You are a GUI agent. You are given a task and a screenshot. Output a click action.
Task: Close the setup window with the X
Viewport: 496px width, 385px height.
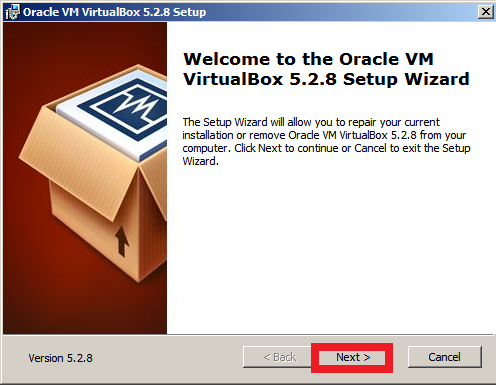point(486,12)
